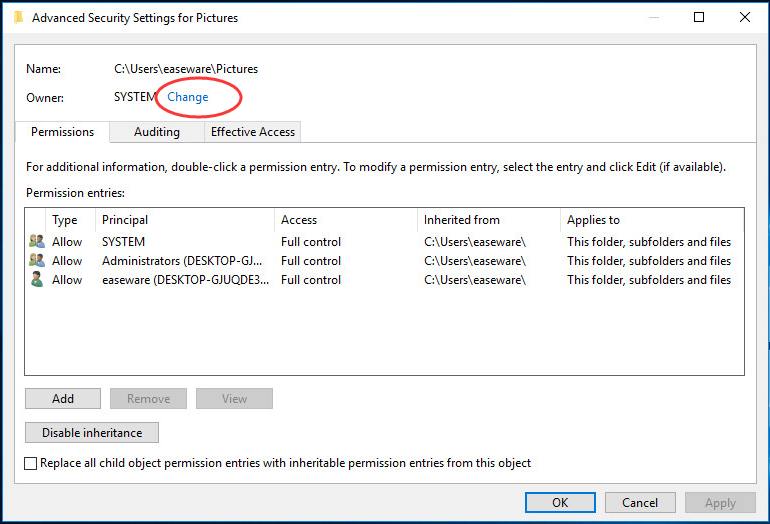
Task: Click the easeware user icon
Action: click(x=37, y=279)
